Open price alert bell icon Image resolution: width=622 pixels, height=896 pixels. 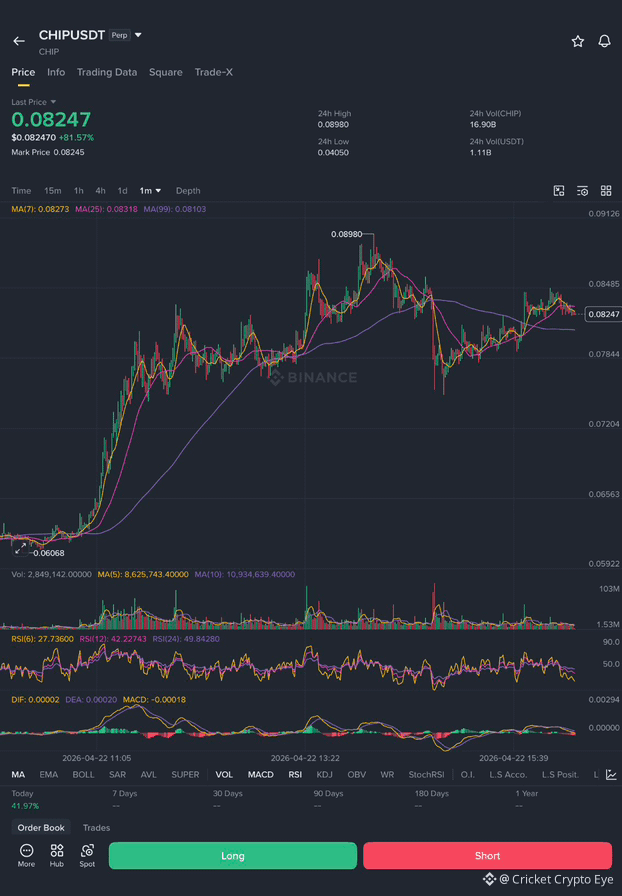[604, 41]
